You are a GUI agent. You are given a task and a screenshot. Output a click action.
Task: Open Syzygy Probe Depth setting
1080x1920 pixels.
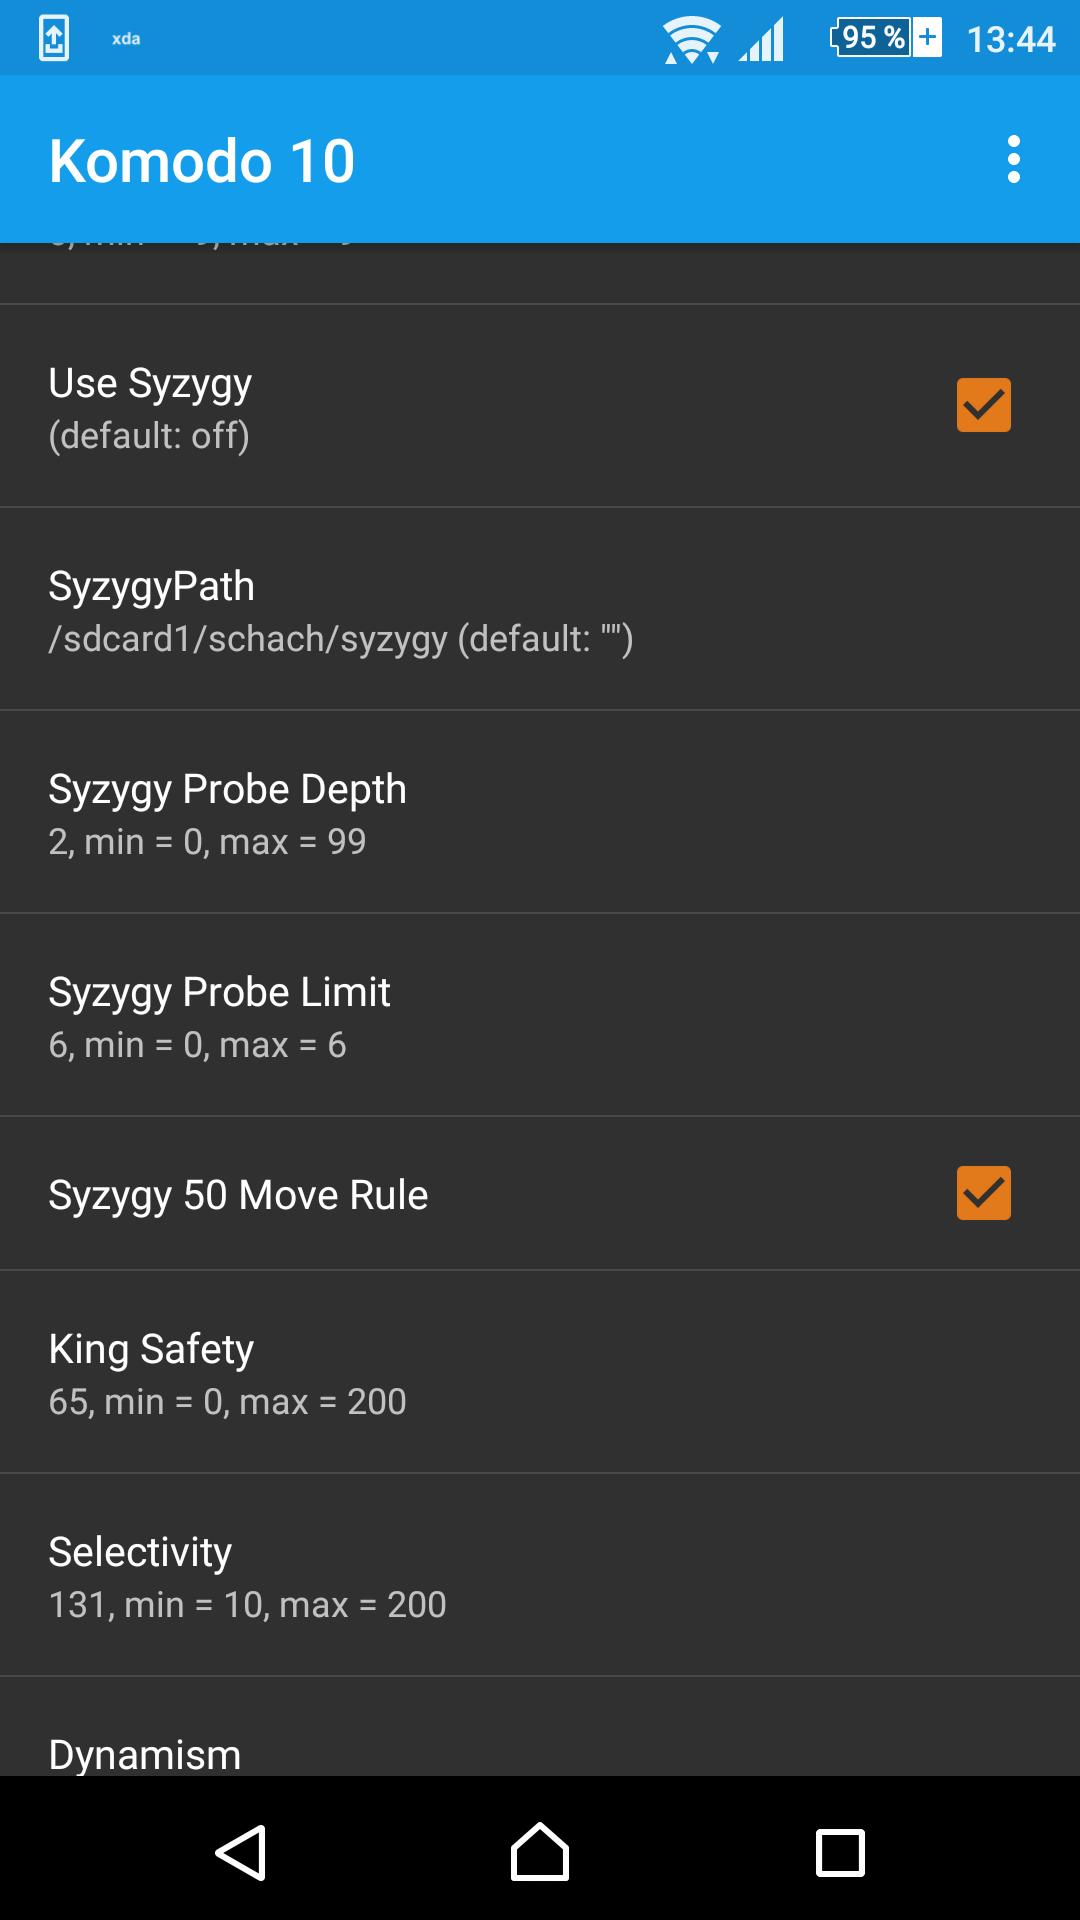(540, 812)
